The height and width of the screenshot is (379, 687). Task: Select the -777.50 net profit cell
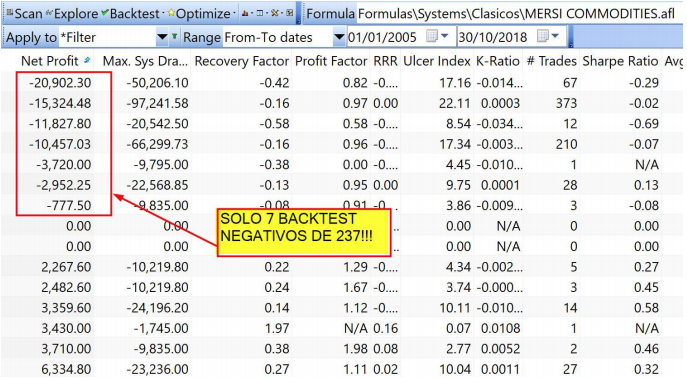pyautogui.click(x=69, y=205)
